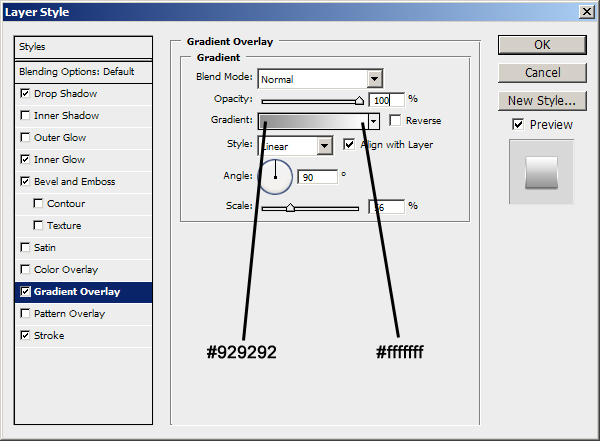Click the gradient preview bar
This screenshot has height=441, width=600.
tap(313, 121)
